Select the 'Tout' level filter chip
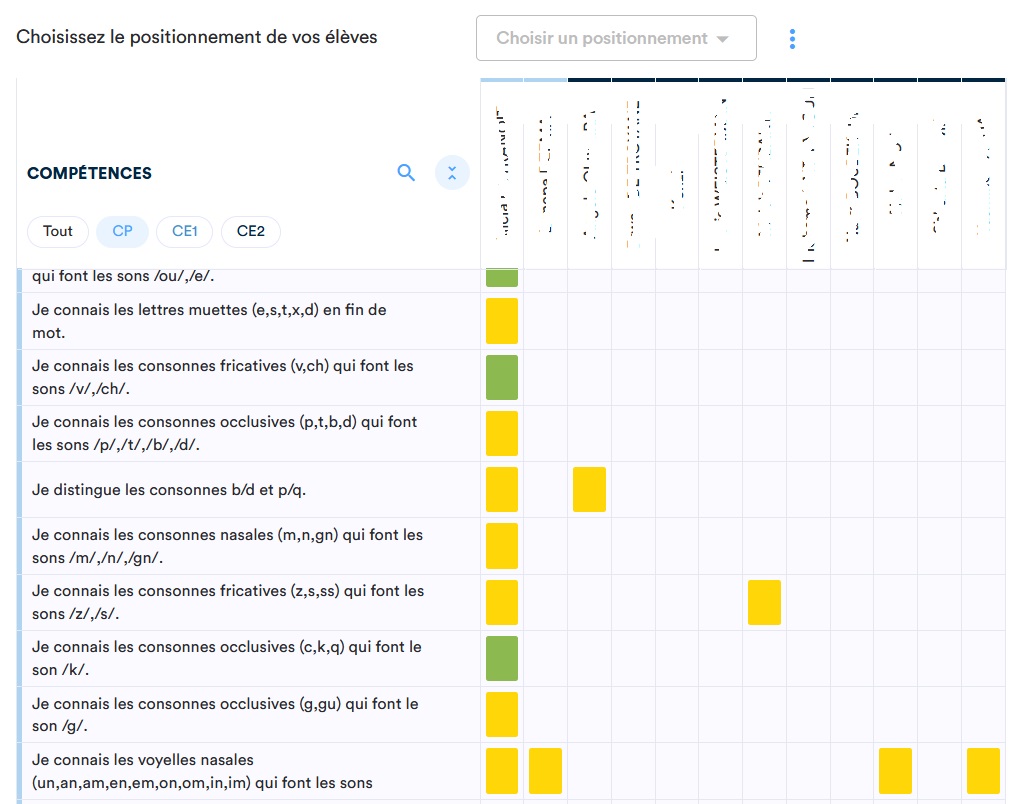 tap(58, 231)
